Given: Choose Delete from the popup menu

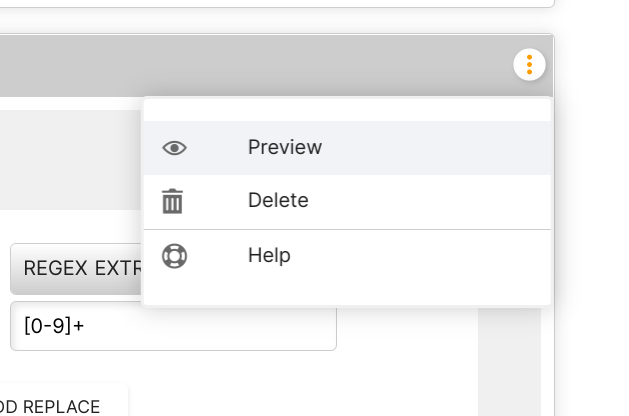Looking at the screenshot, I should [x=347, y=201].
